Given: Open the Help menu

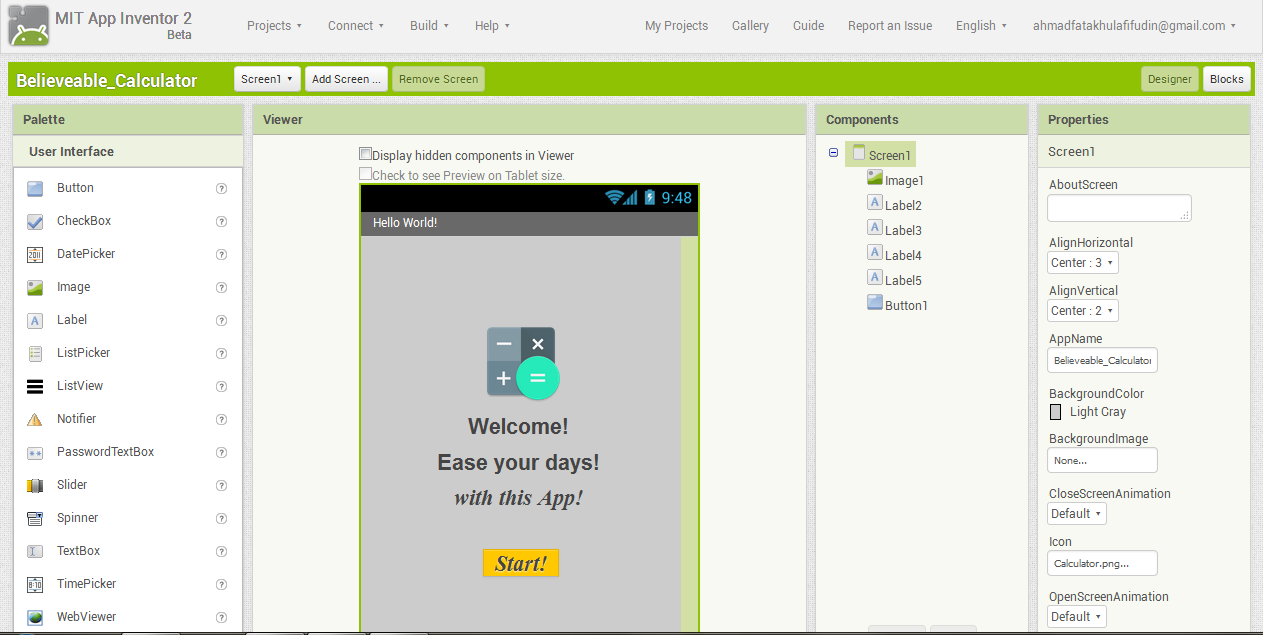Looking at the screenshot, I should pos(492,26).
